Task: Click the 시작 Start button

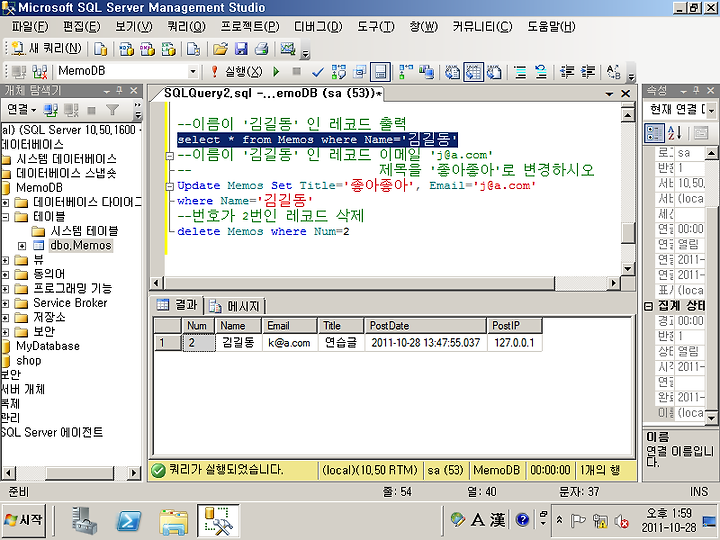Action: point(23,520)
